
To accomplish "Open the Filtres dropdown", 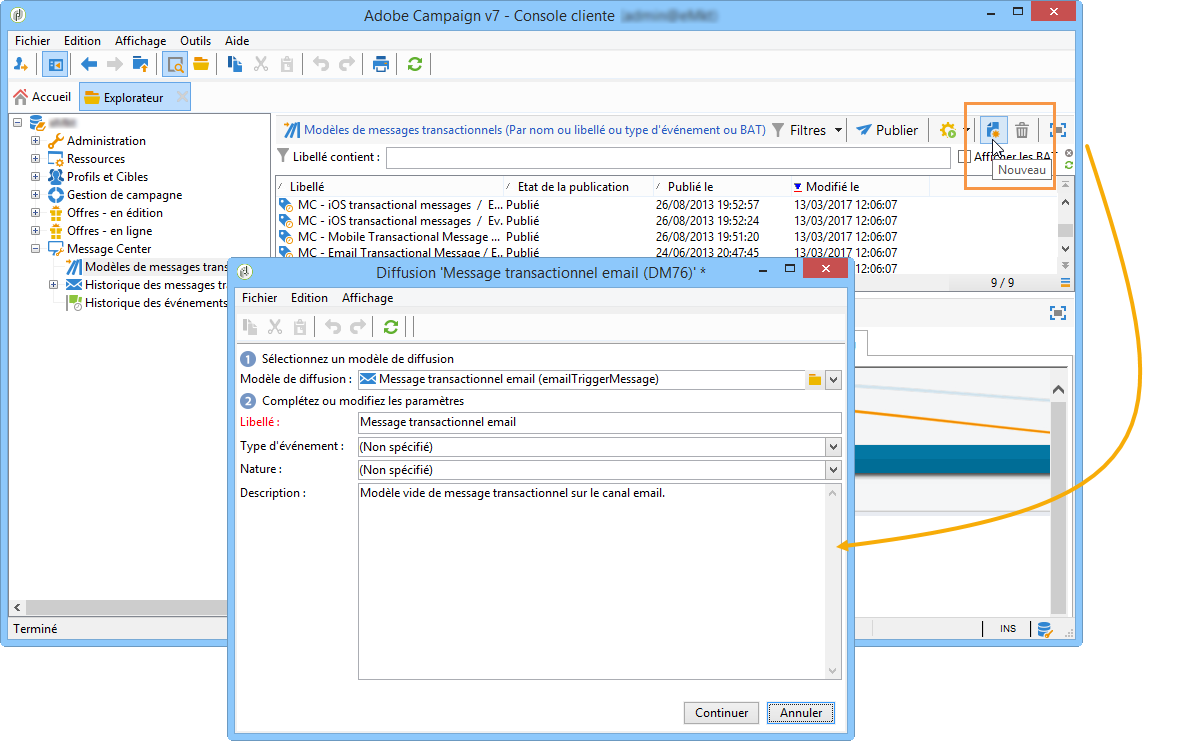I will 807,130.
